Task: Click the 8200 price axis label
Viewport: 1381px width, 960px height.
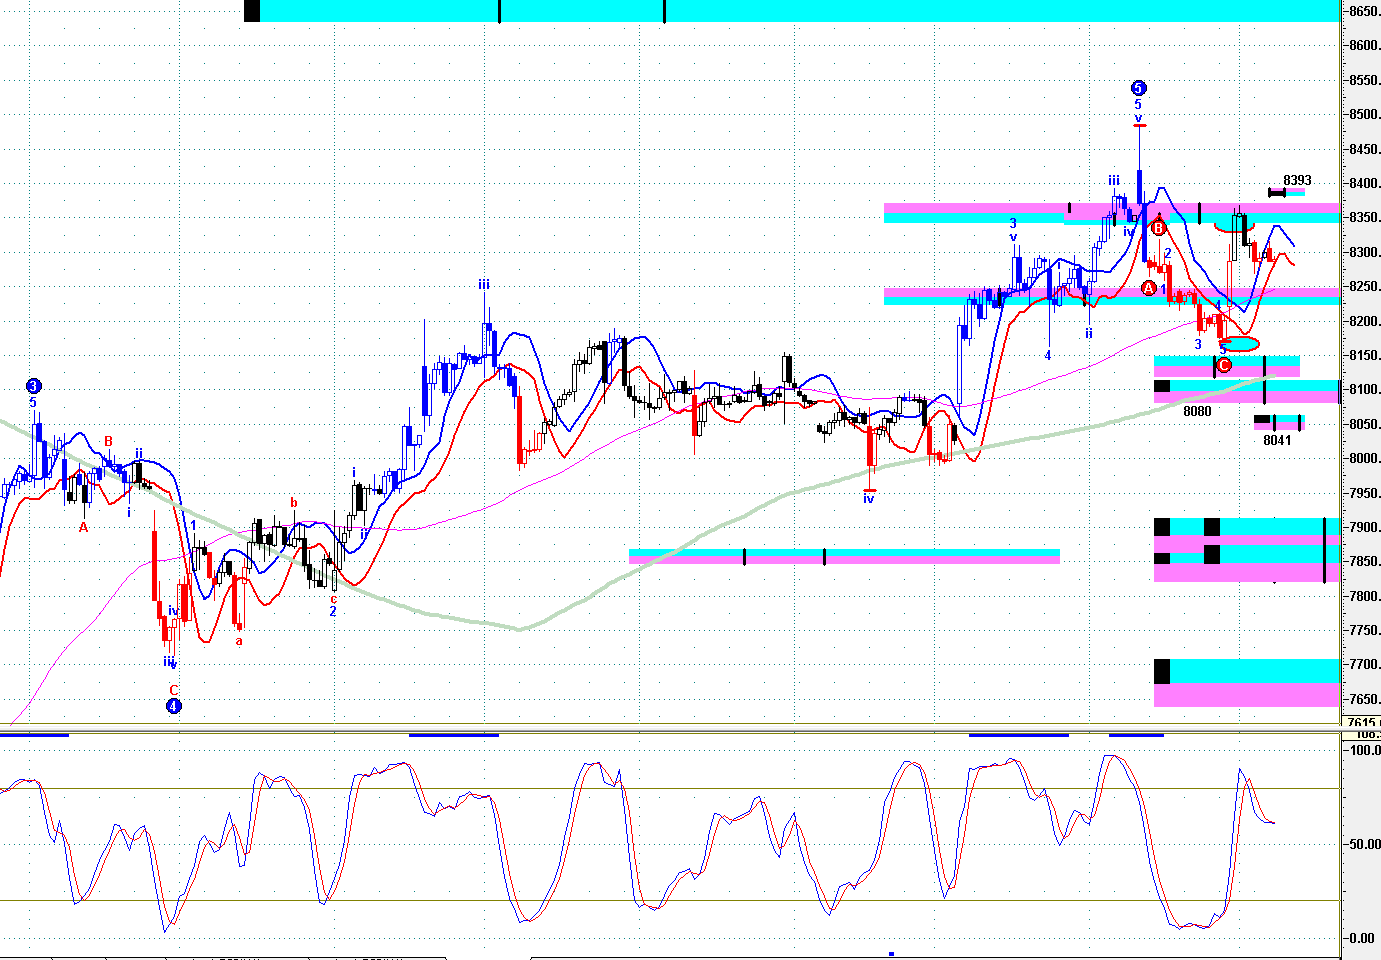Action: [x=1364, y=321]
